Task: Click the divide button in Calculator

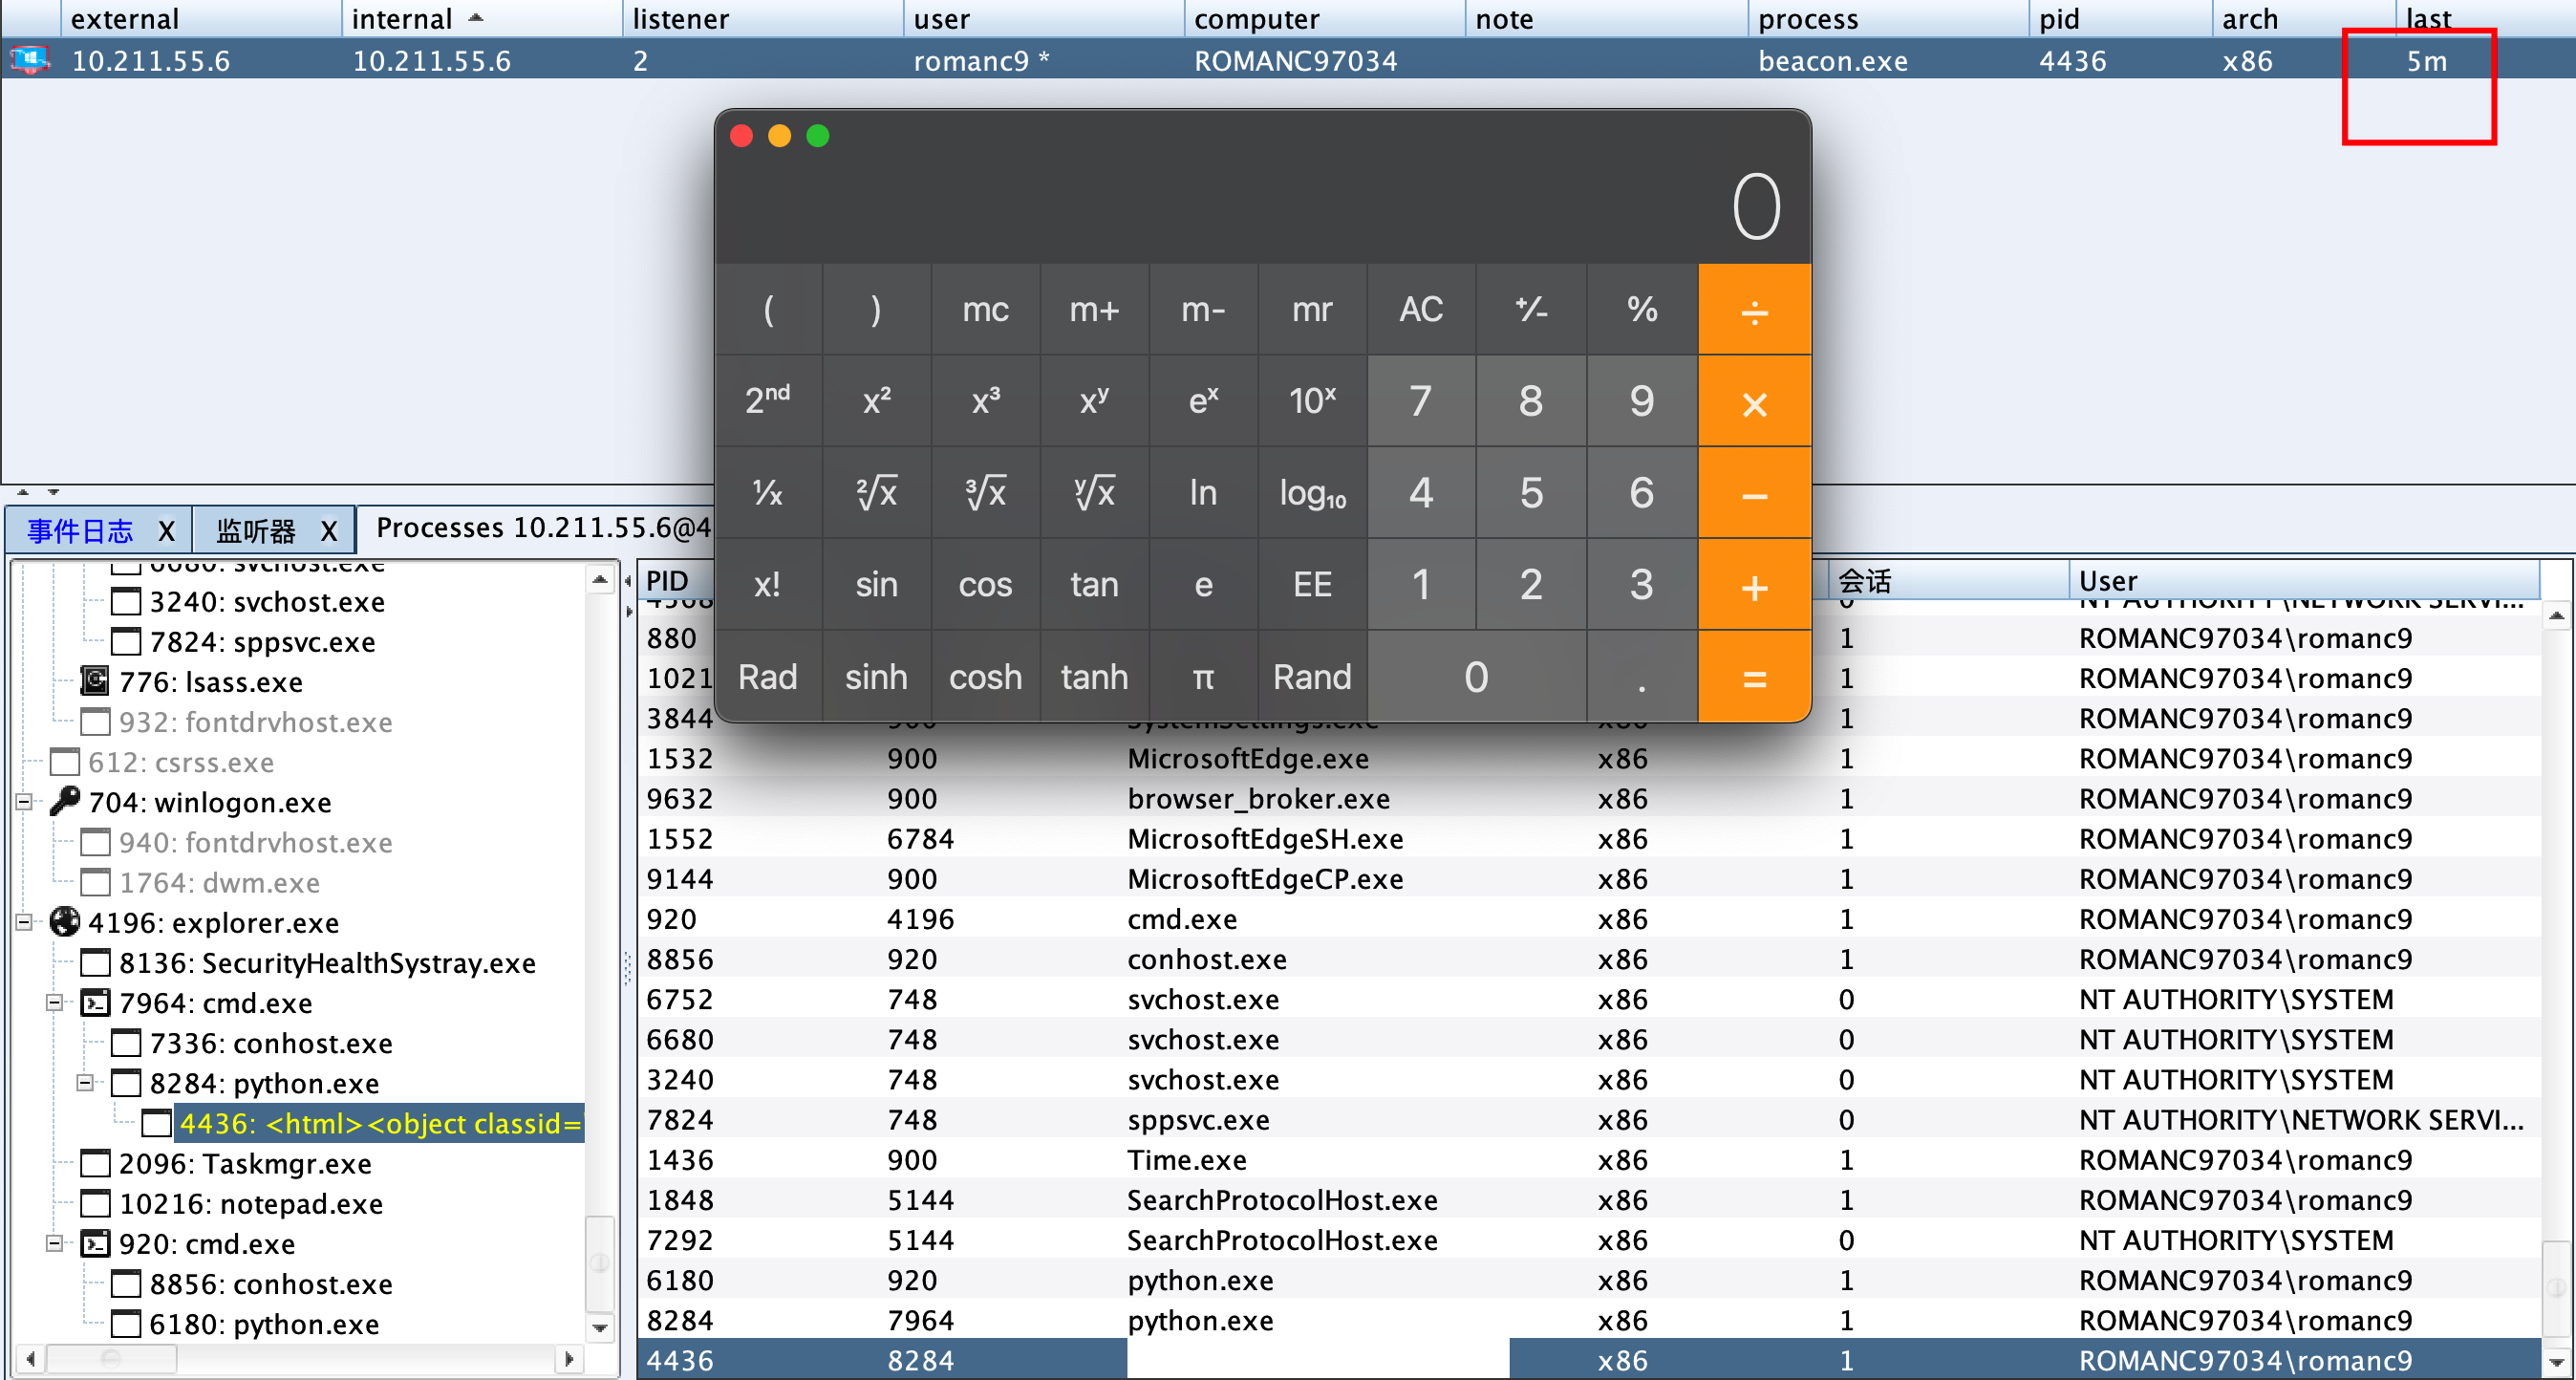Action: 1754,310
